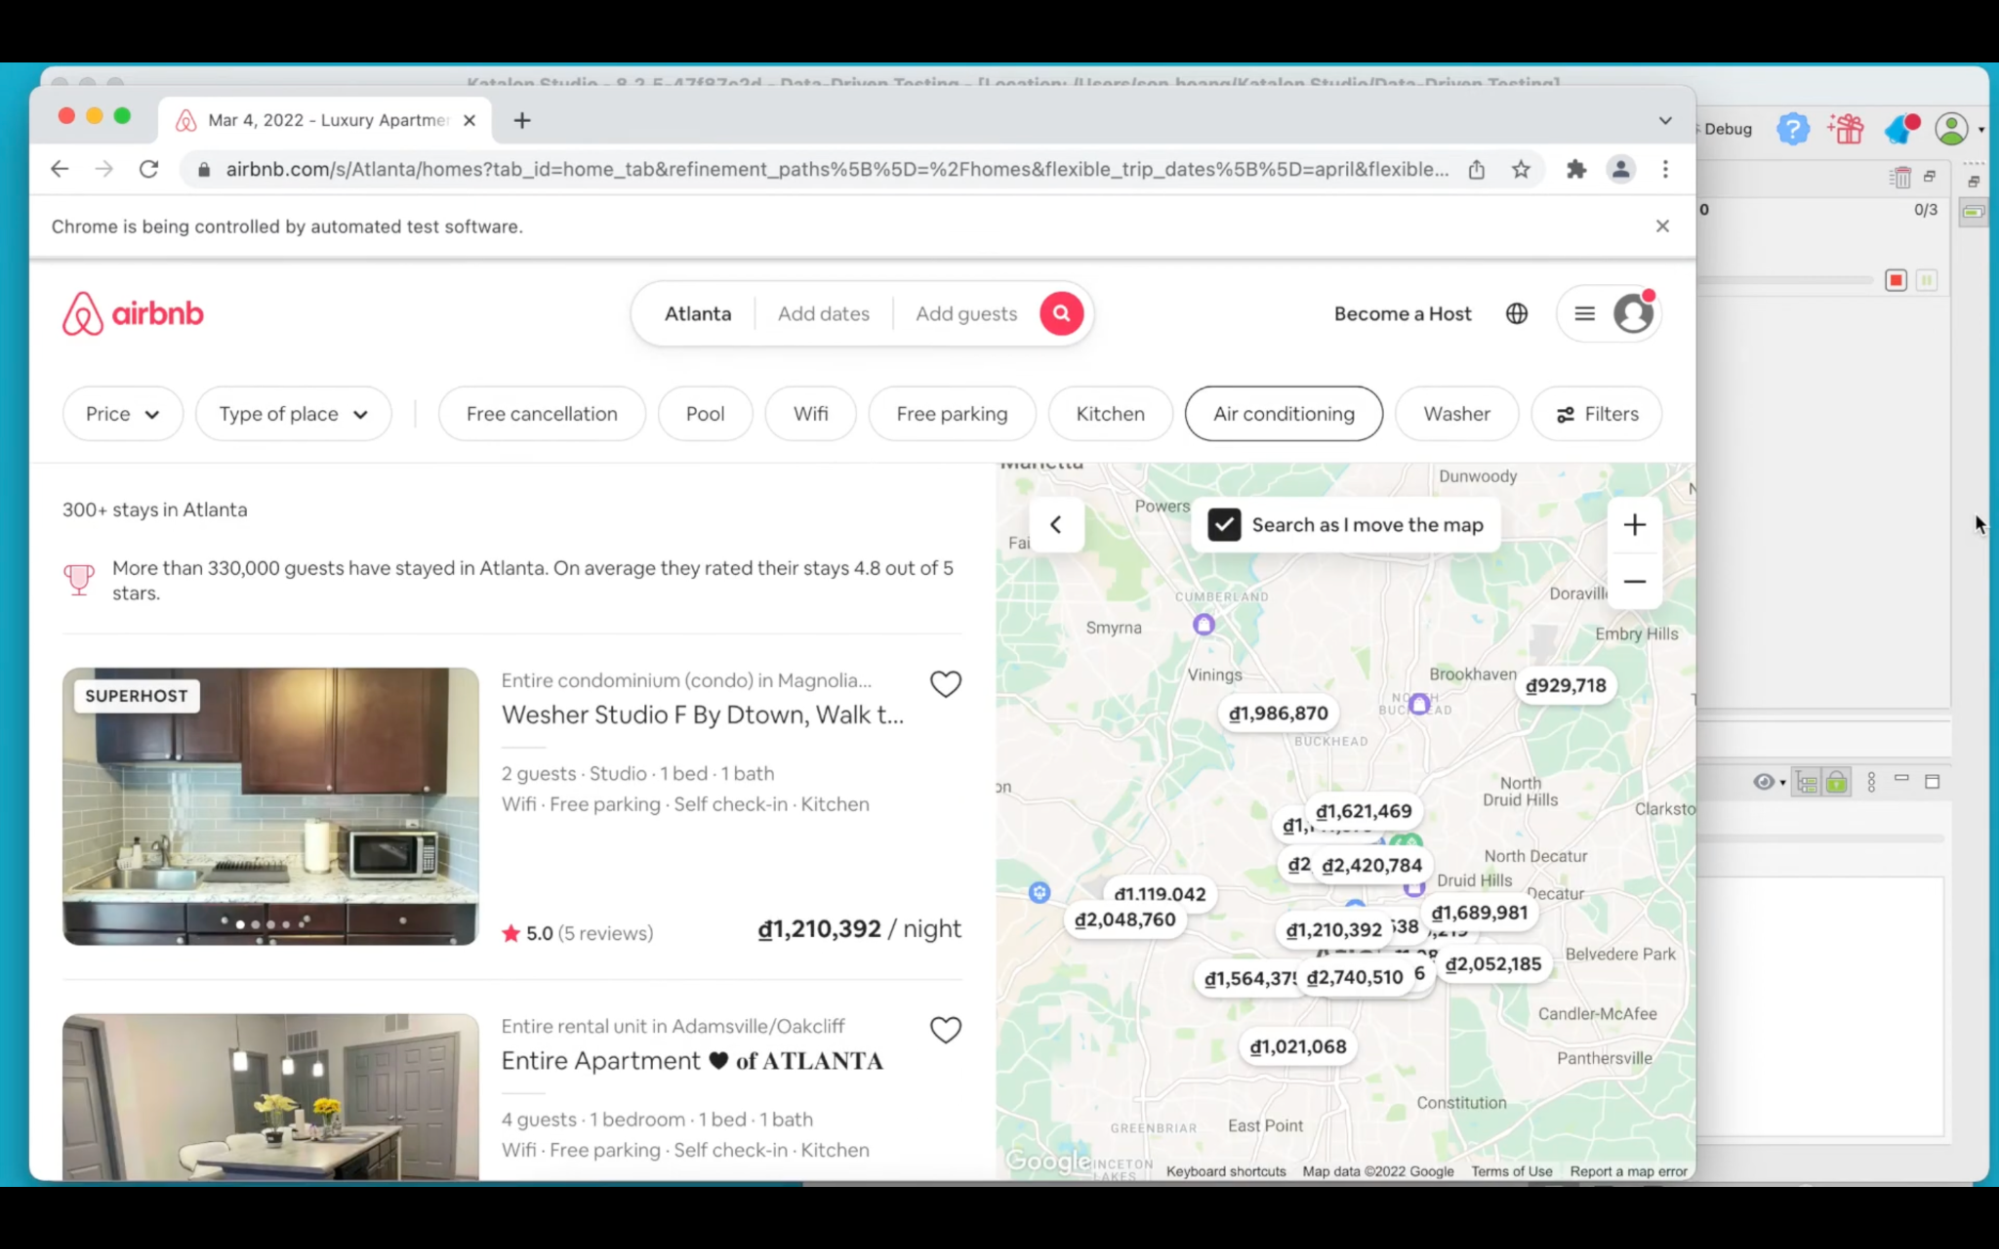Dismiss the automated test software banner

(1662, 226)
